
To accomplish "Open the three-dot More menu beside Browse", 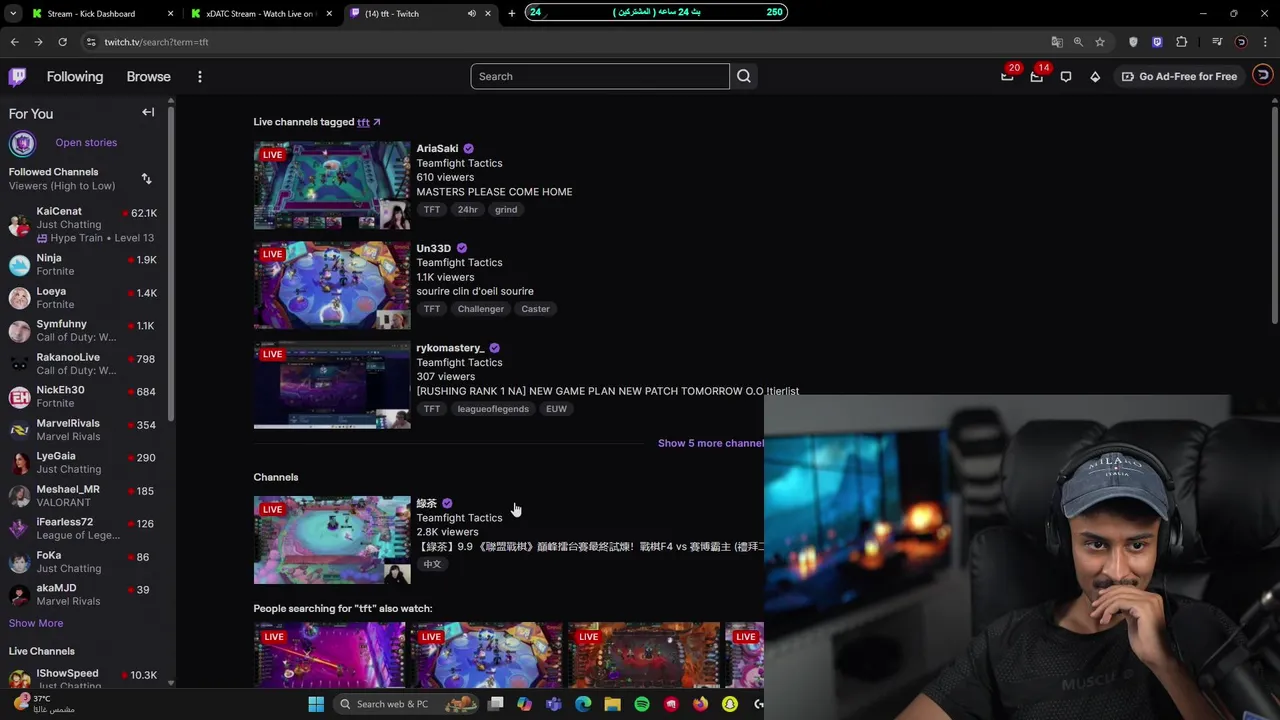I will [200, 77].
